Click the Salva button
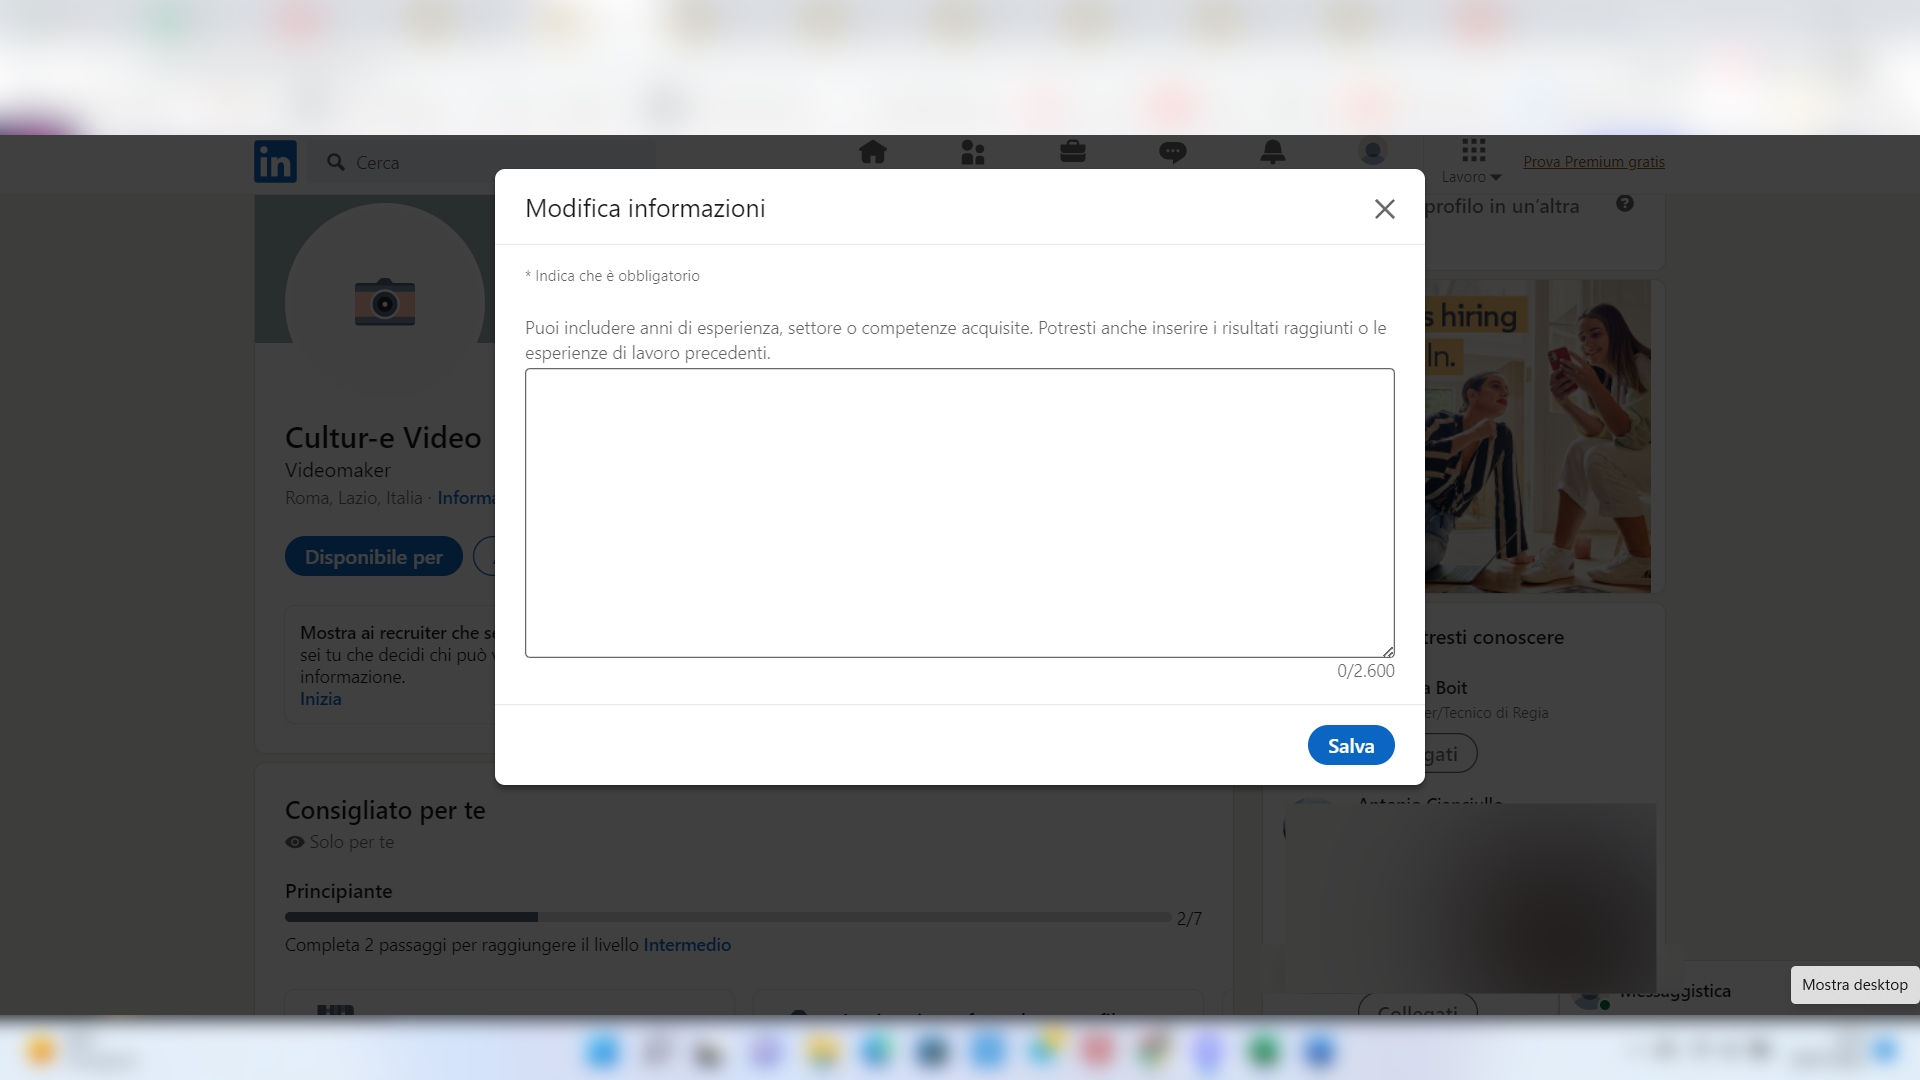Image resolution: width=1920 pixels, height=1080 pixels. 1351,745
